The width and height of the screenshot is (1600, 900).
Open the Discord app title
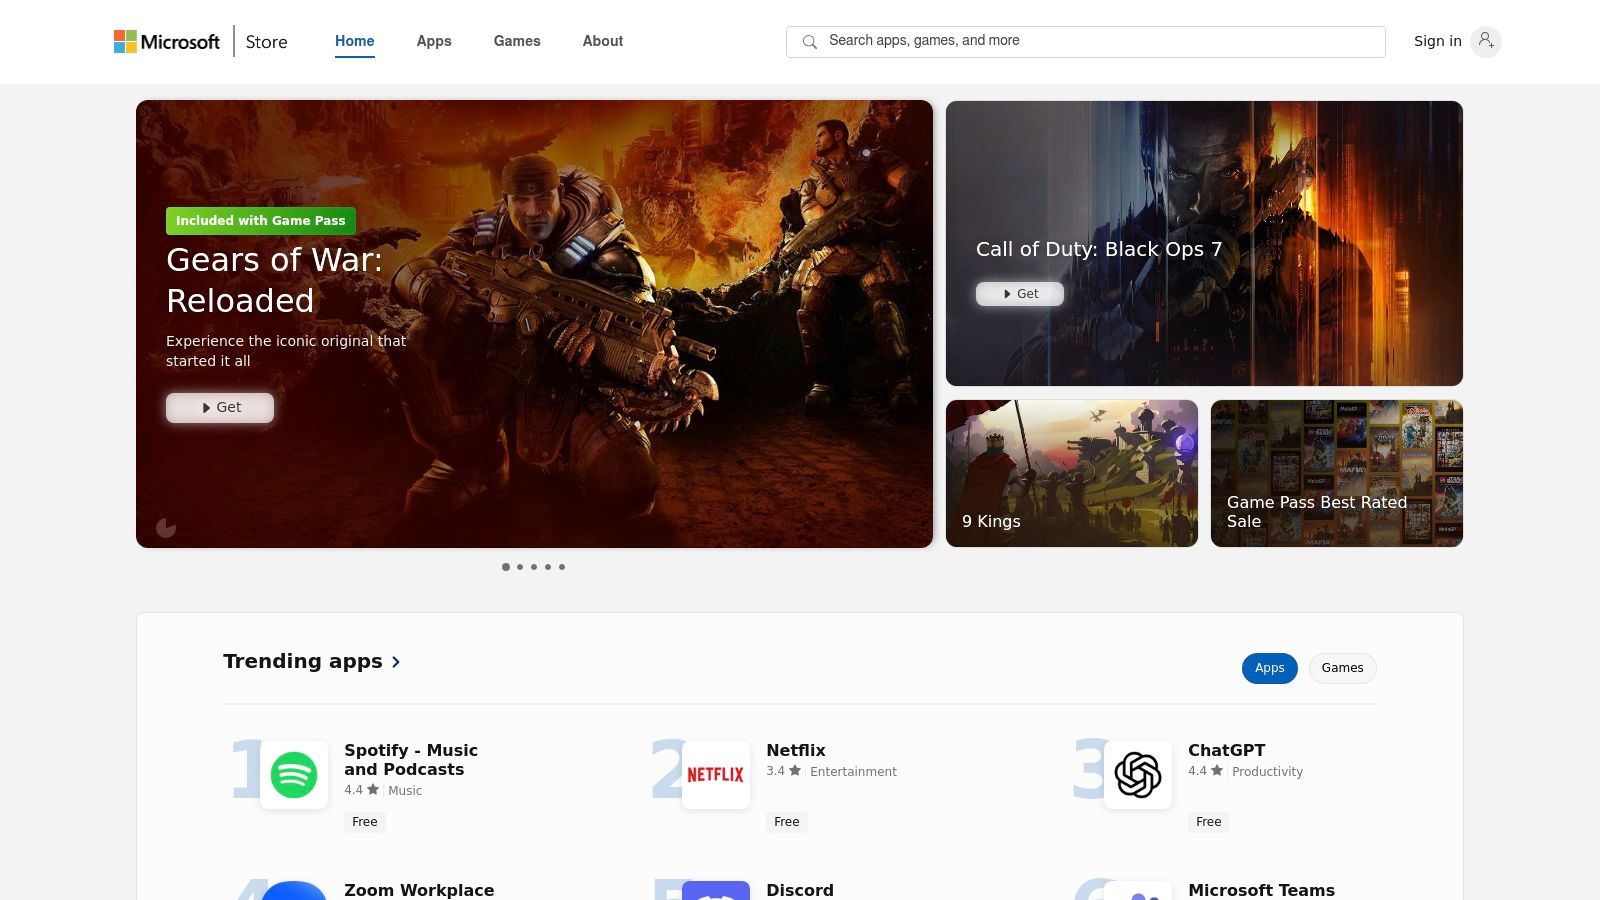[x=800, y=890]
